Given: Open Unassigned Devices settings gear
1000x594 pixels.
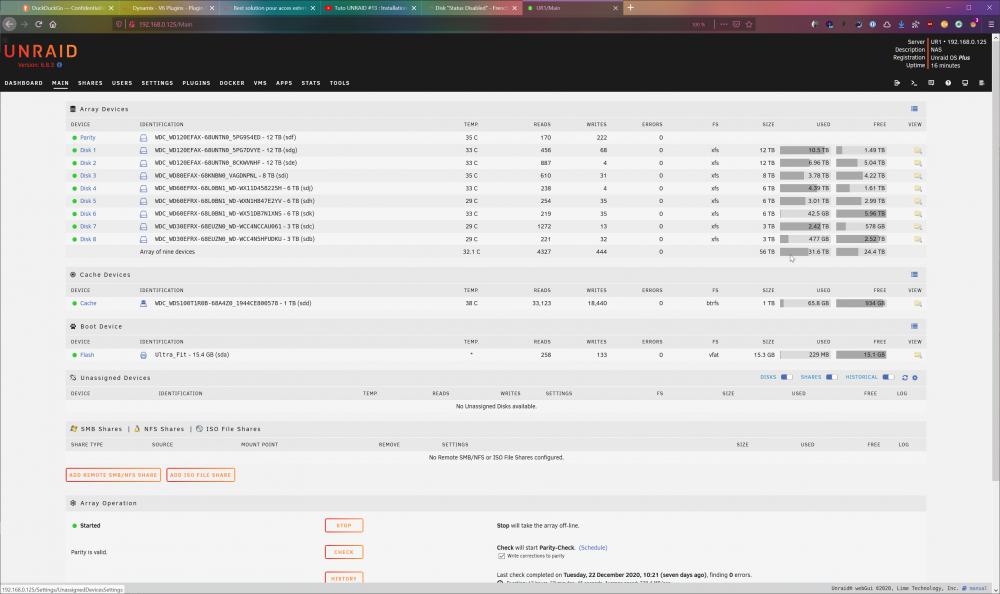Looking at the screenshot, I should (915, 378).
